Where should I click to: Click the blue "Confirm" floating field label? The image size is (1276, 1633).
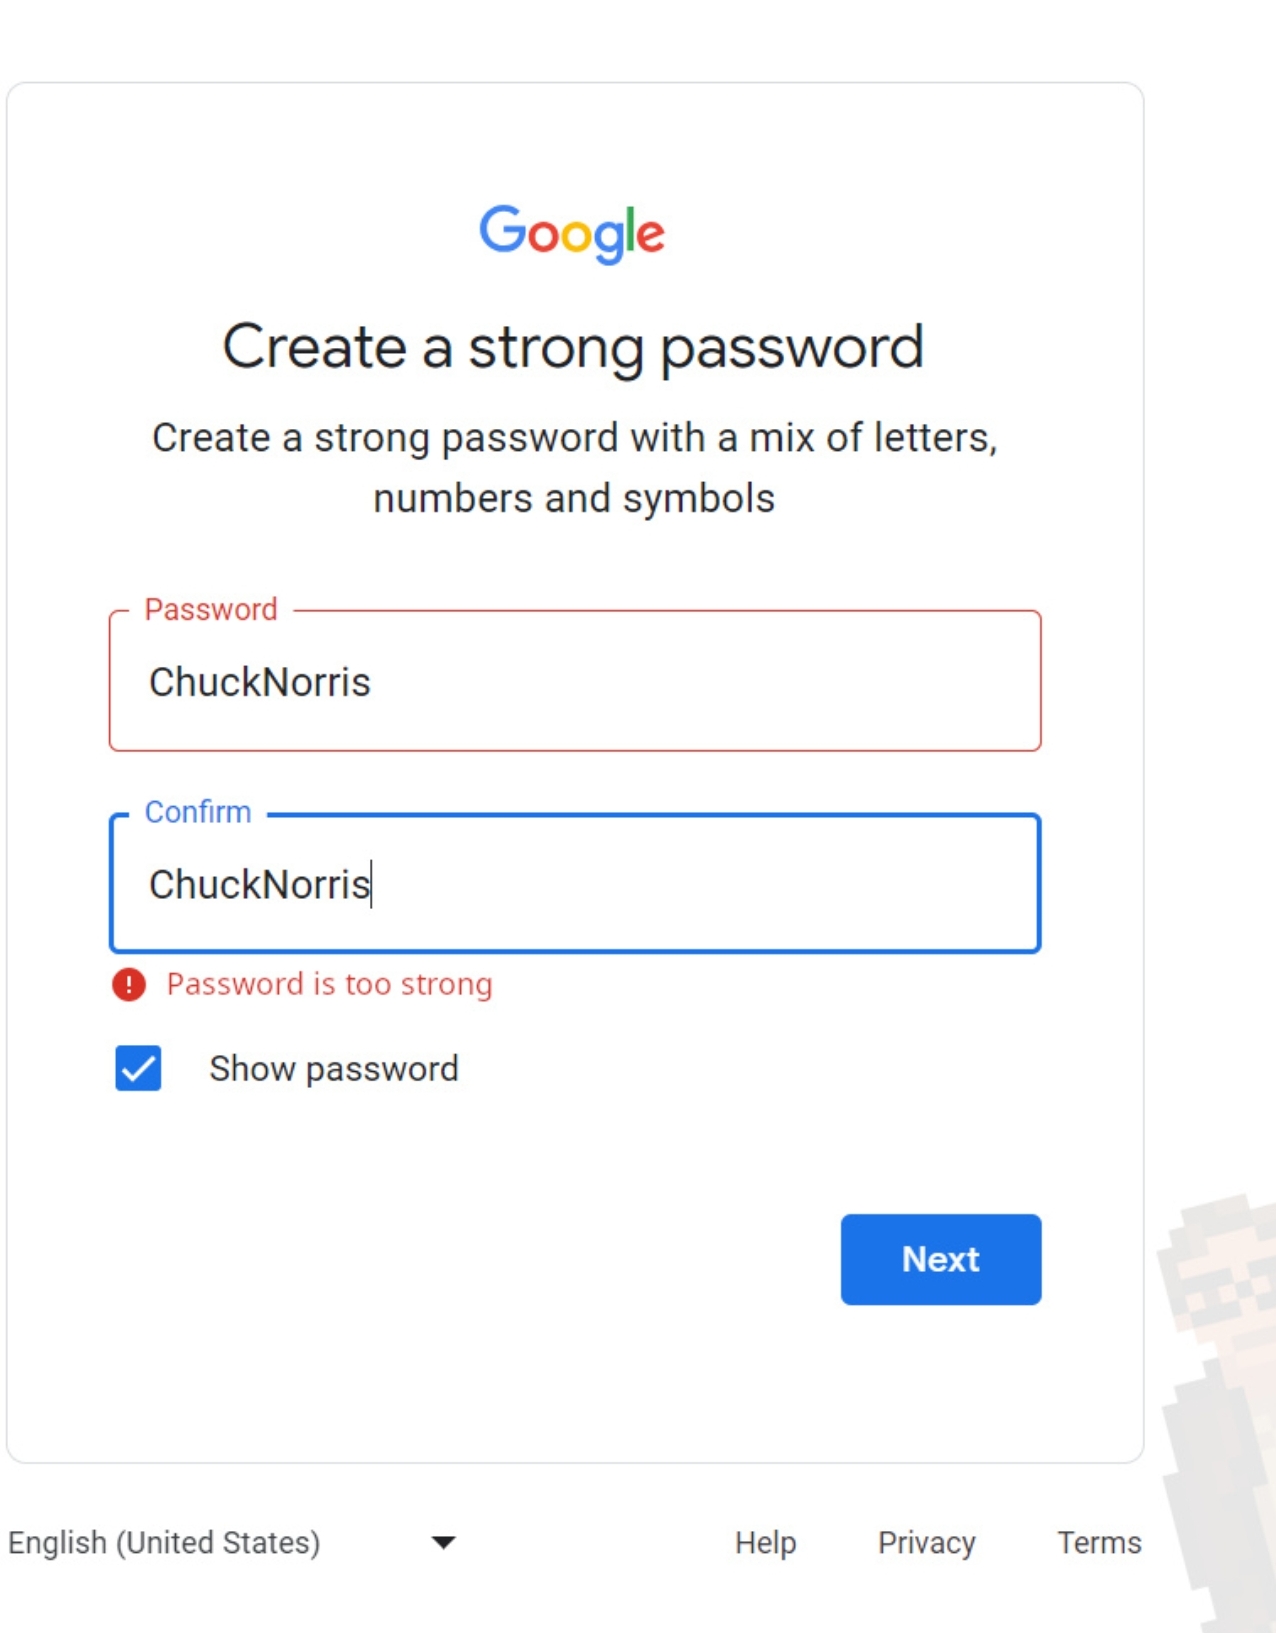(198, 812)
